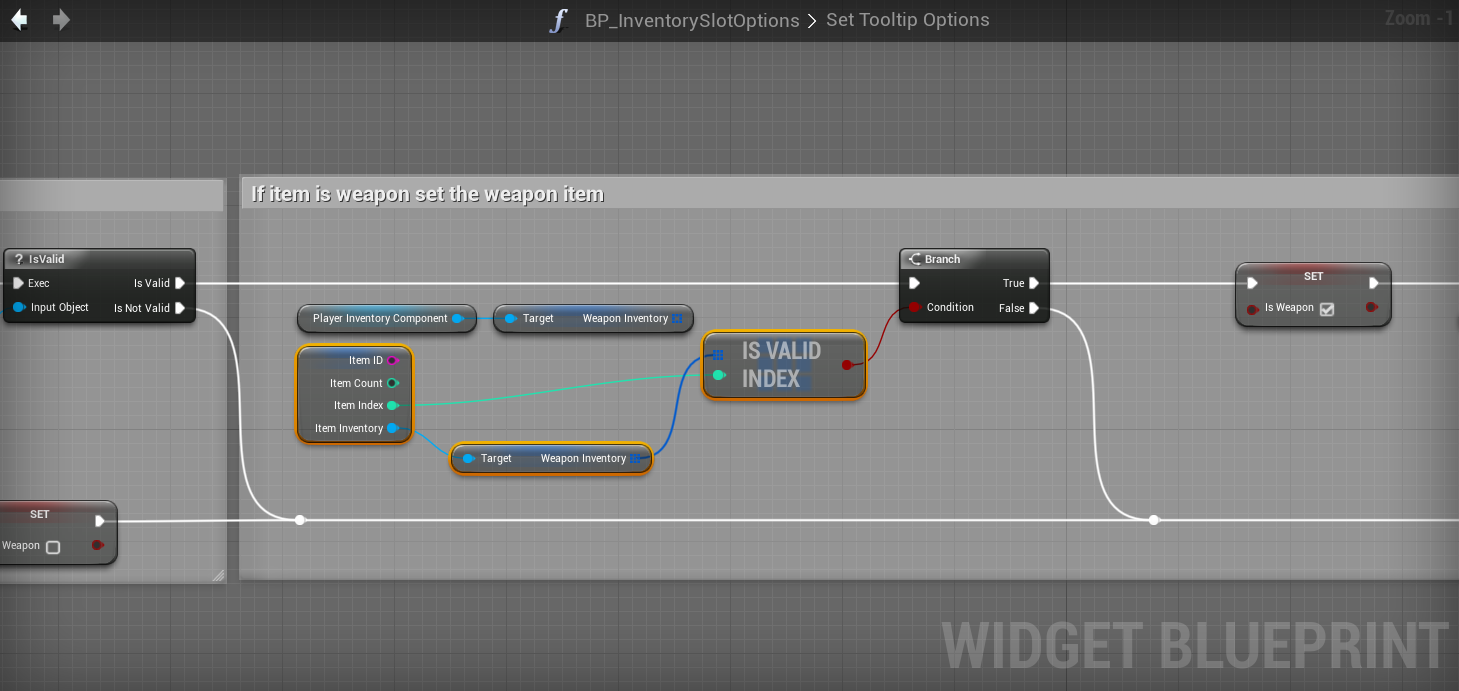Click the function icon in breadcrumb
Viewport: 1459px width, 691px height.
(559, 20)
